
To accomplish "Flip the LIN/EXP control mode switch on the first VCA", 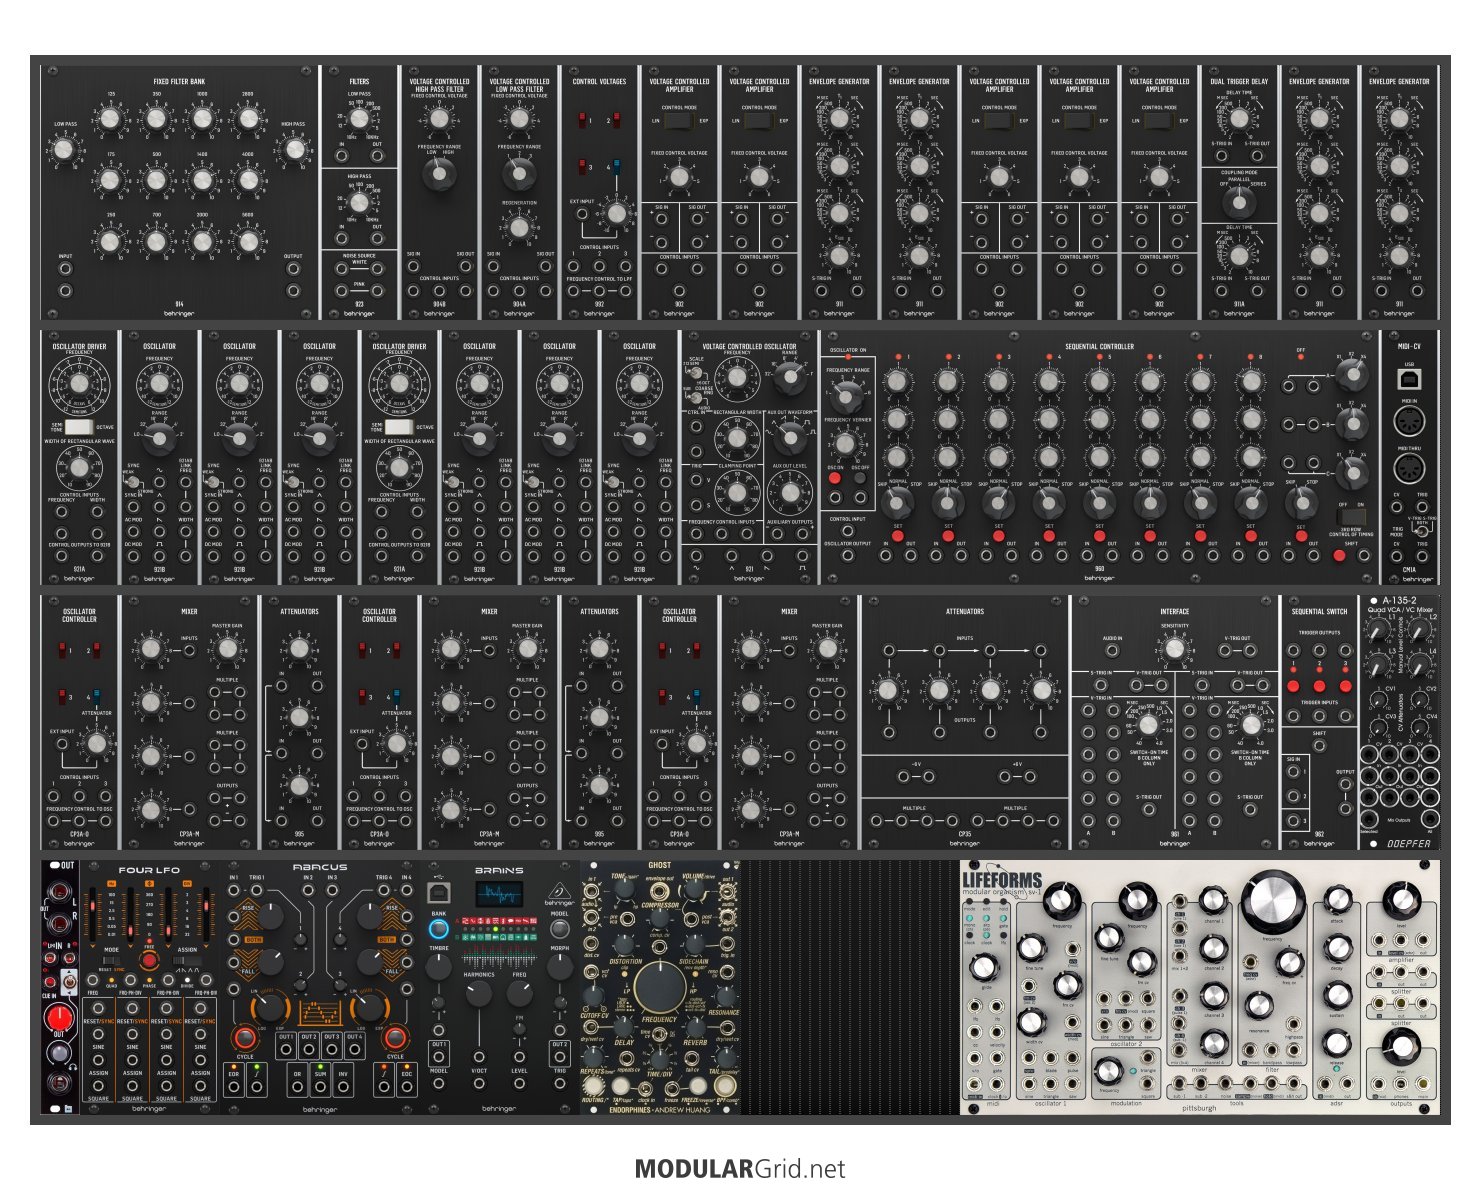I will [x=679, y=121].
